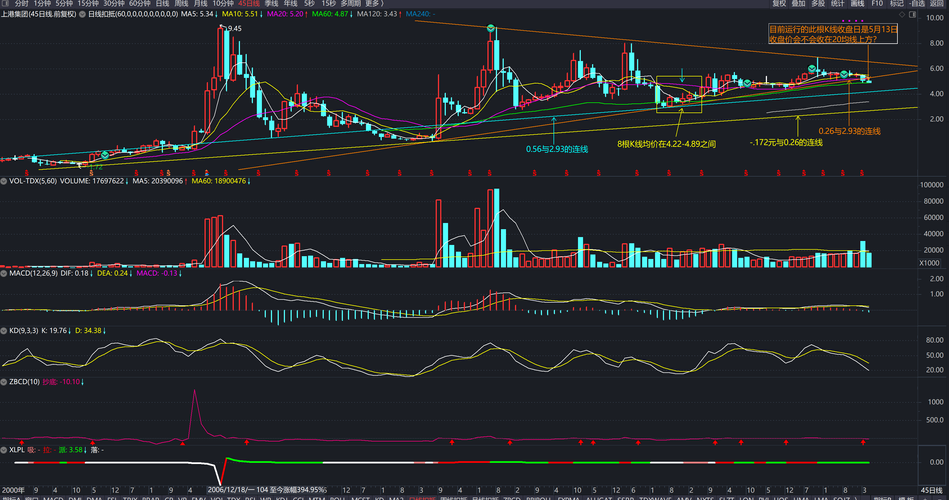Open F10 company info
Image resolution: width=949 pixels, height=500 pixels.
pyautogui.click(x=877, y=4)
